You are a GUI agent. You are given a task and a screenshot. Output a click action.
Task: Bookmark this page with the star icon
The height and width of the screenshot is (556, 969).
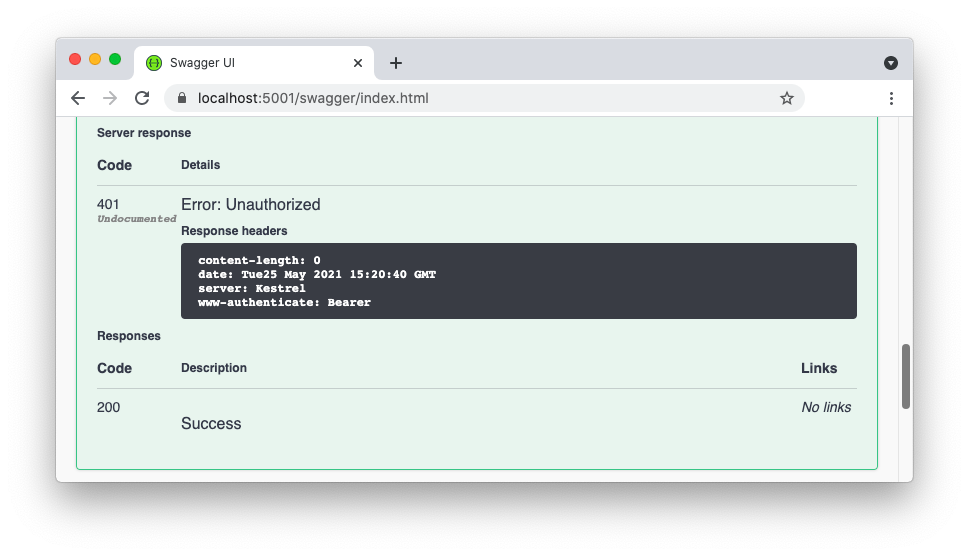(x=786, y=98)
